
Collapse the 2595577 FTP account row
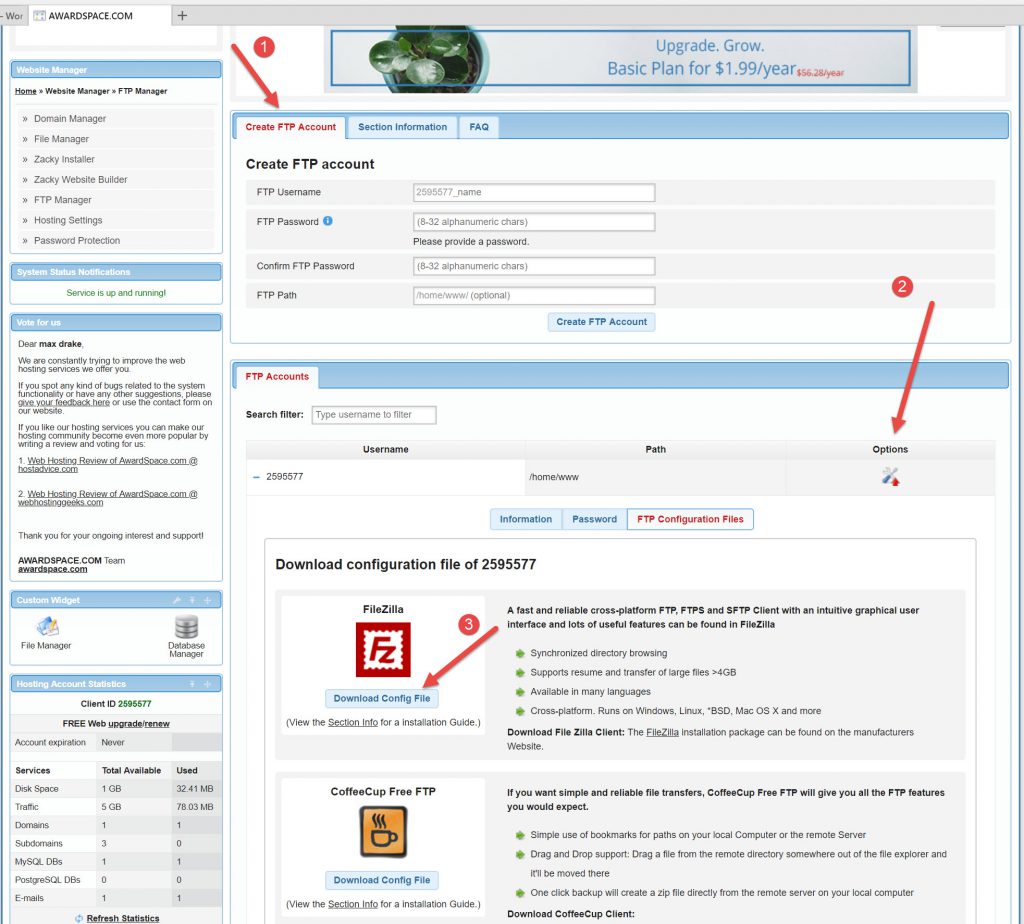click(x=256, y=477)
